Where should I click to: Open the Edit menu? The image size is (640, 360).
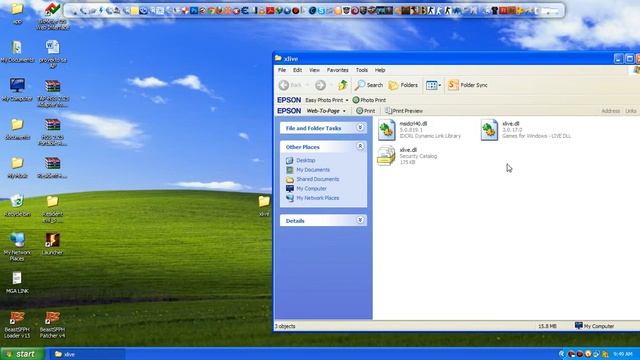(298, 70)
